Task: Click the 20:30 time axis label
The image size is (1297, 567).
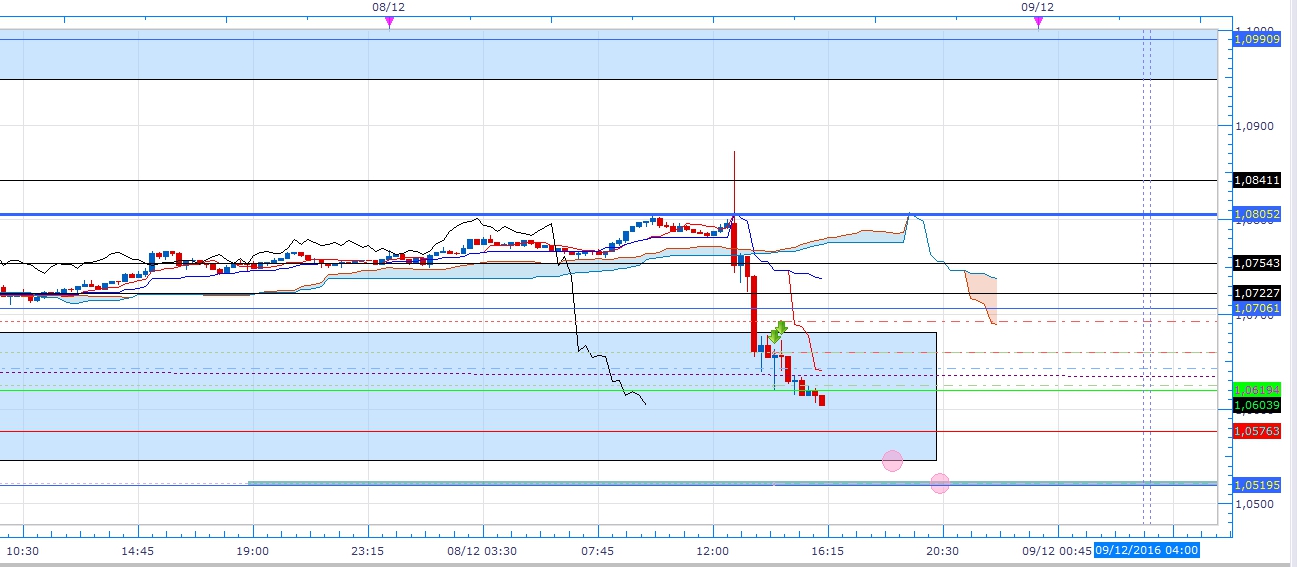Action: coord(943,550)
